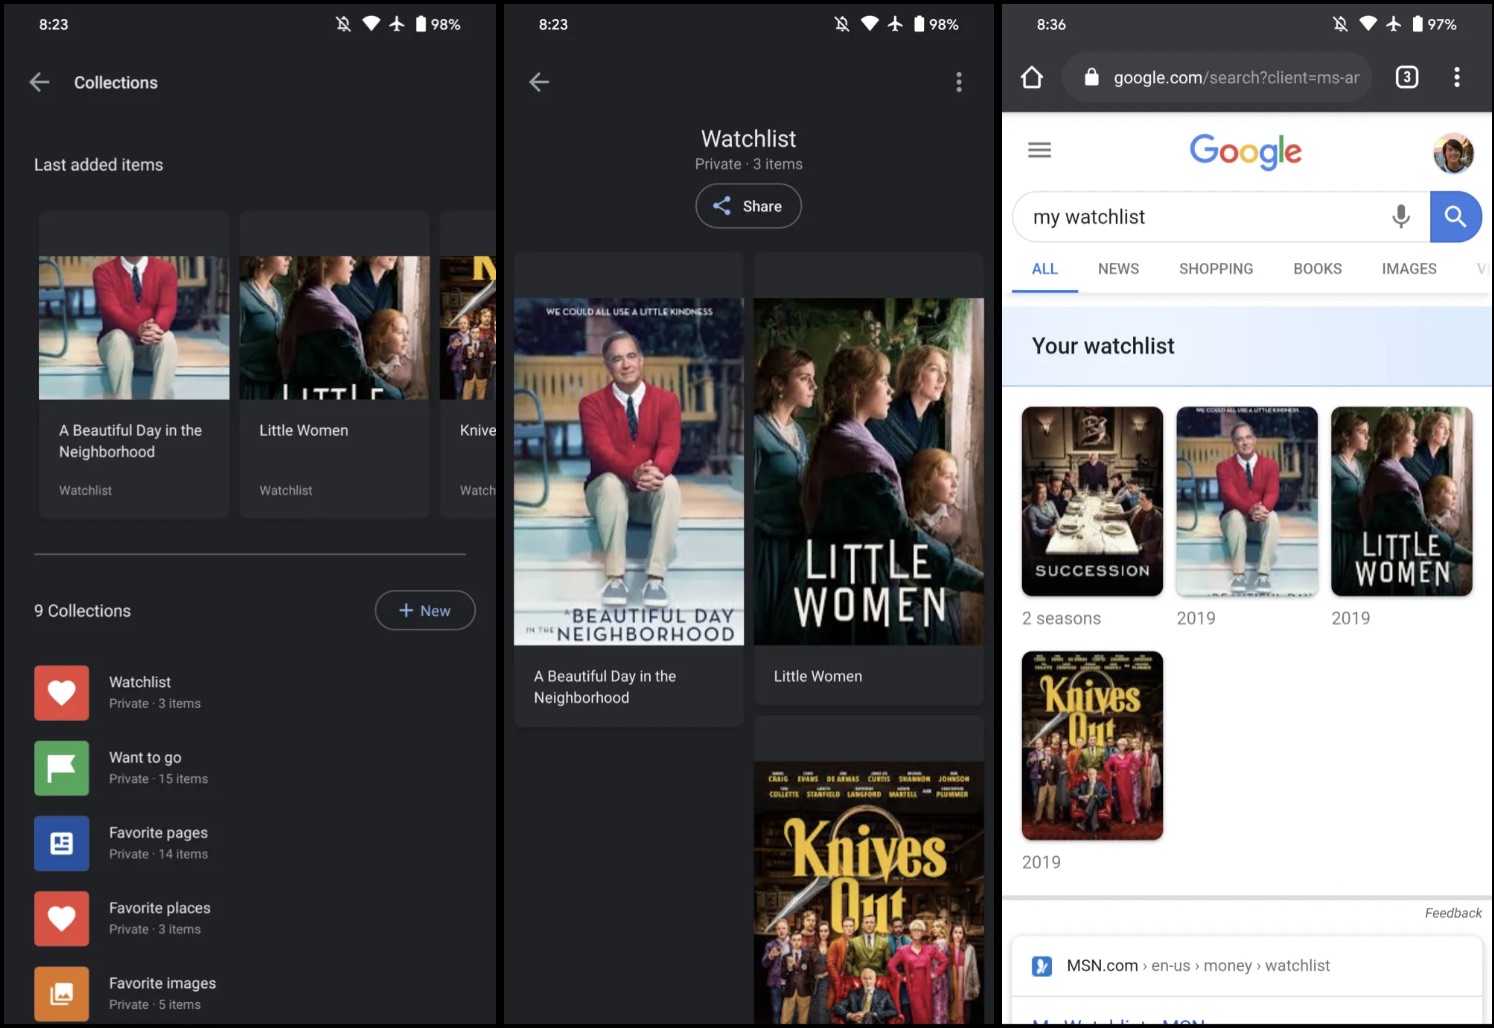Viewport: 1494px width, 1028px height.
Task: Switch to the BOOKS search tab
Action: 1317,269
